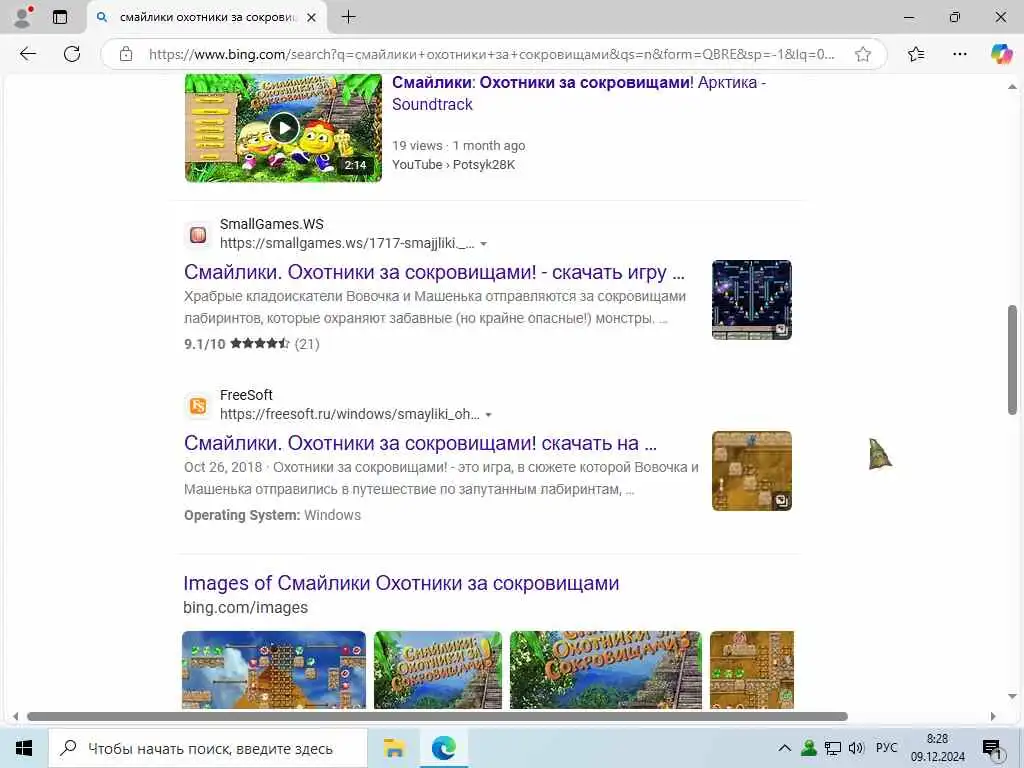Click the Windows taskbar search box
The image size is (1024, 768).
(x=208, y=748)
